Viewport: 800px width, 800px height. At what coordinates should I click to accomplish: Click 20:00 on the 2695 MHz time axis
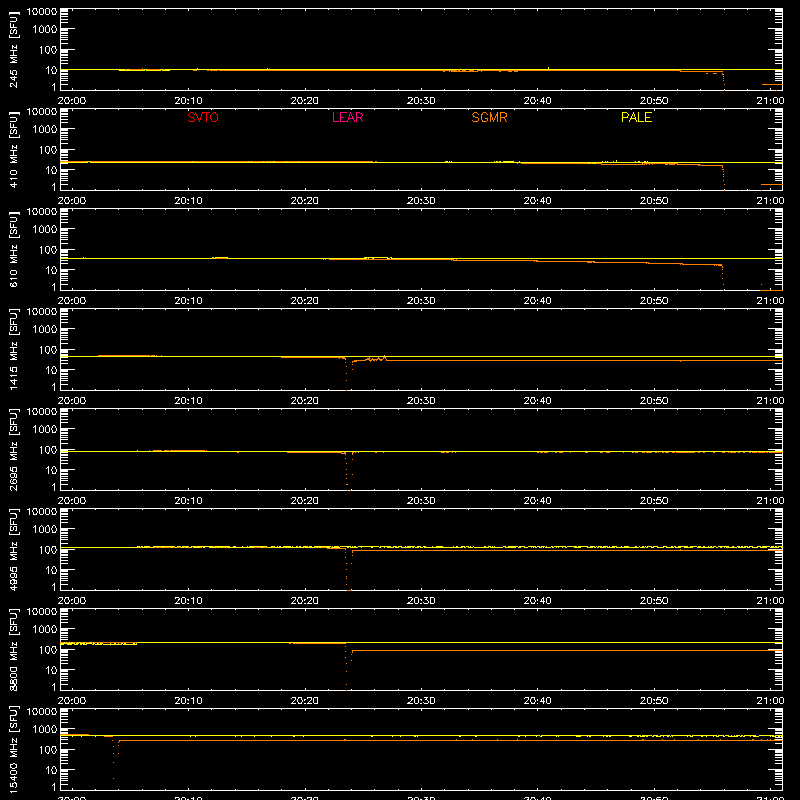(71, 501)
